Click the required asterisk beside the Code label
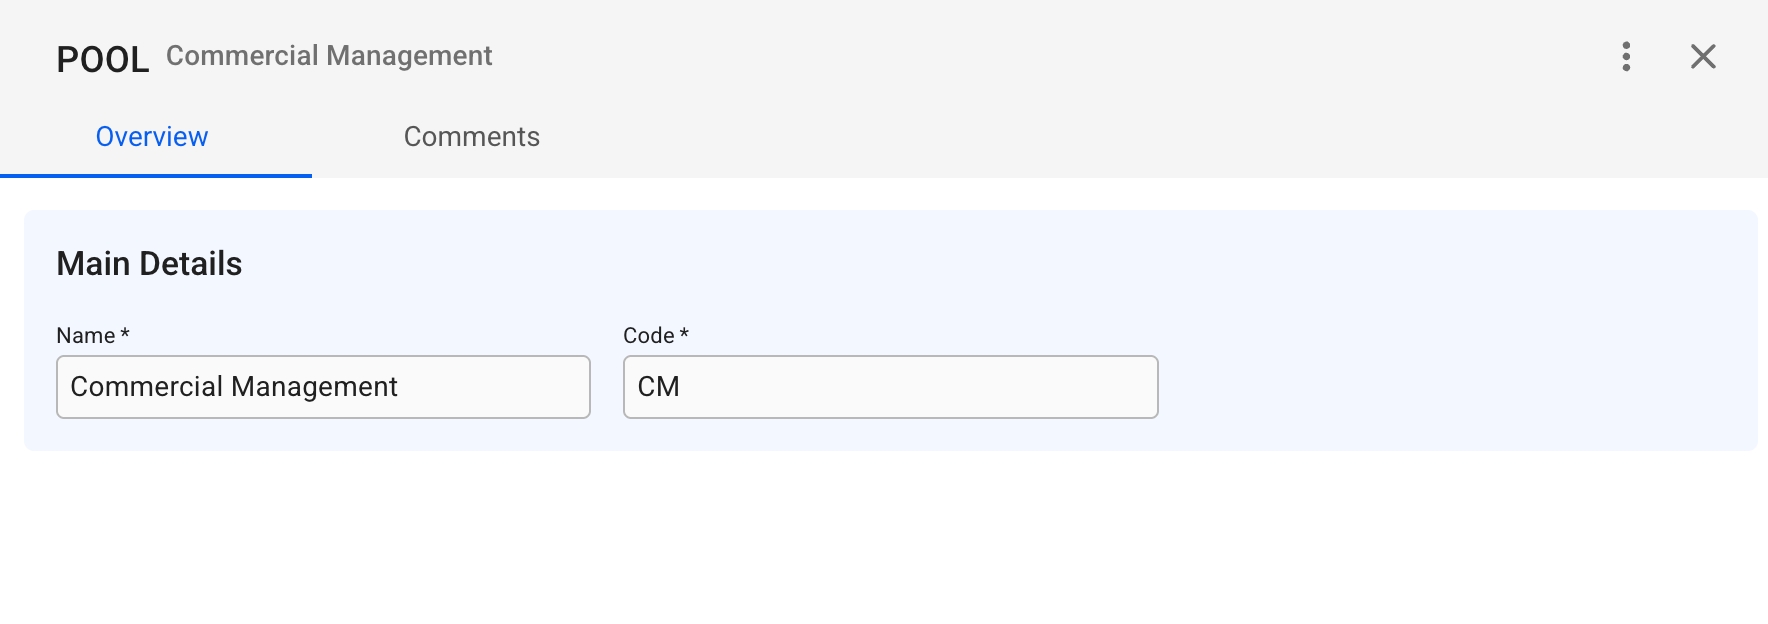Image resolution: width=1768 pixels, height=624 pixels. 684,334
